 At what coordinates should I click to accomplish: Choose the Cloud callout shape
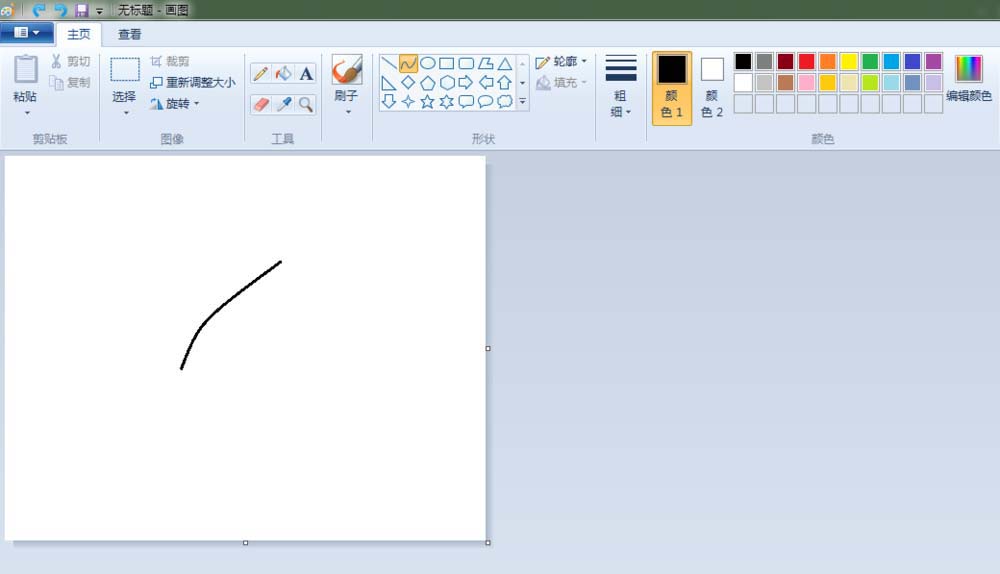click(505, 101)
